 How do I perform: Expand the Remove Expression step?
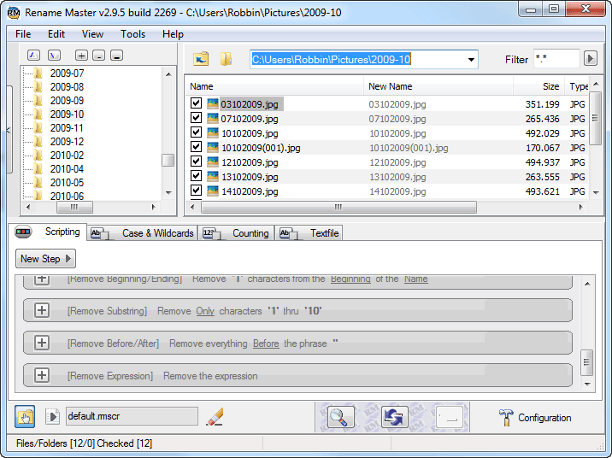41,375
